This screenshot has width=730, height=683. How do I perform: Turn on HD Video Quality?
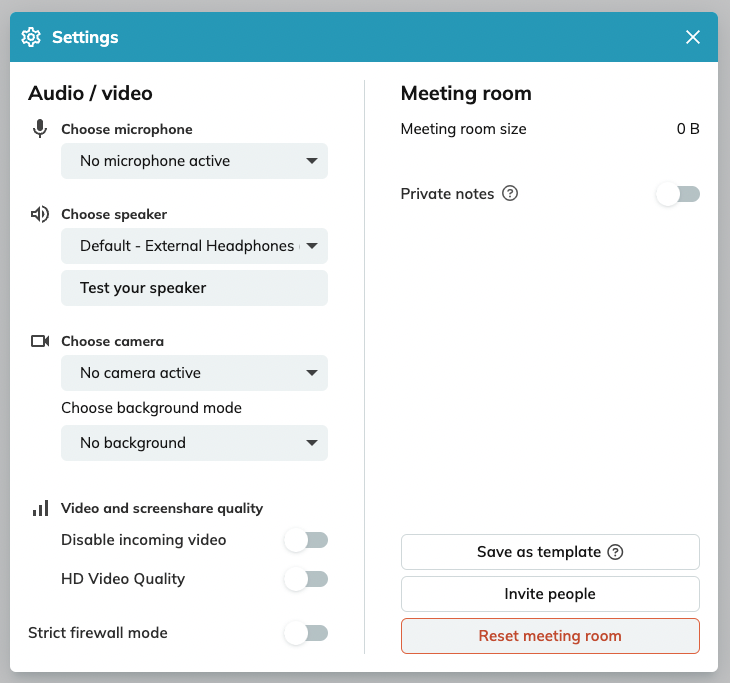(306, 579)
